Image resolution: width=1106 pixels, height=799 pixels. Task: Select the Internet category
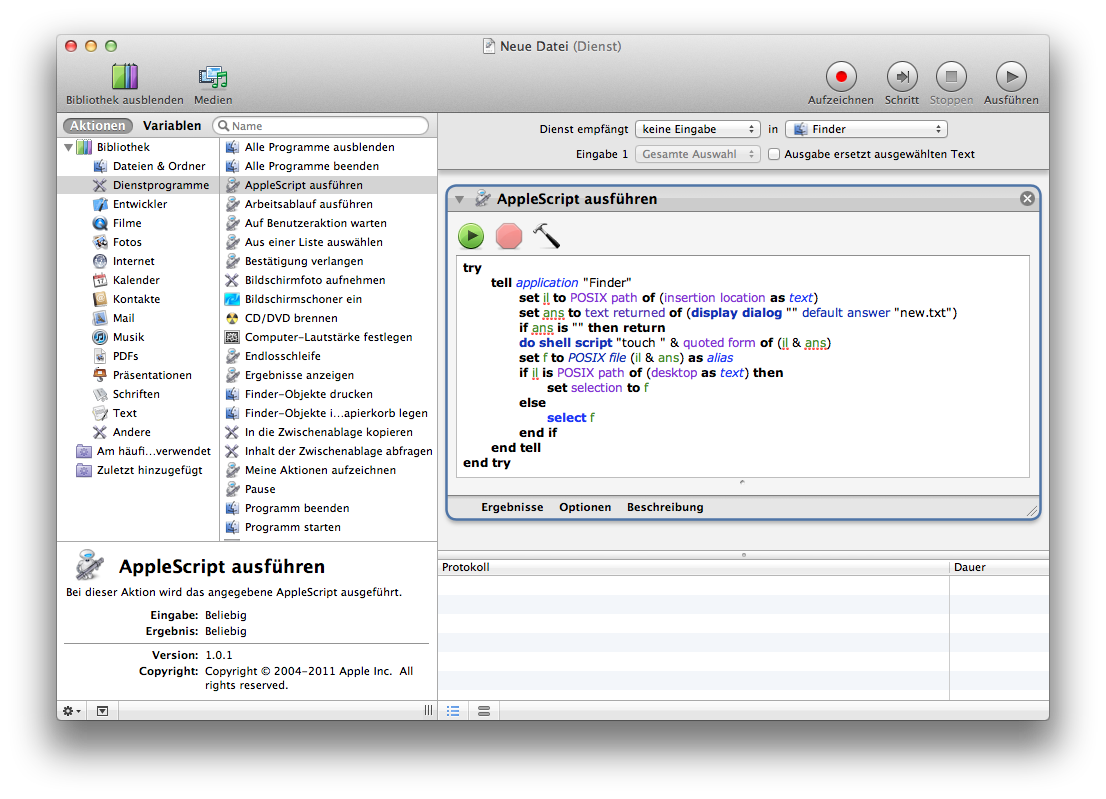pyautogui.click(x=138, y=262)
